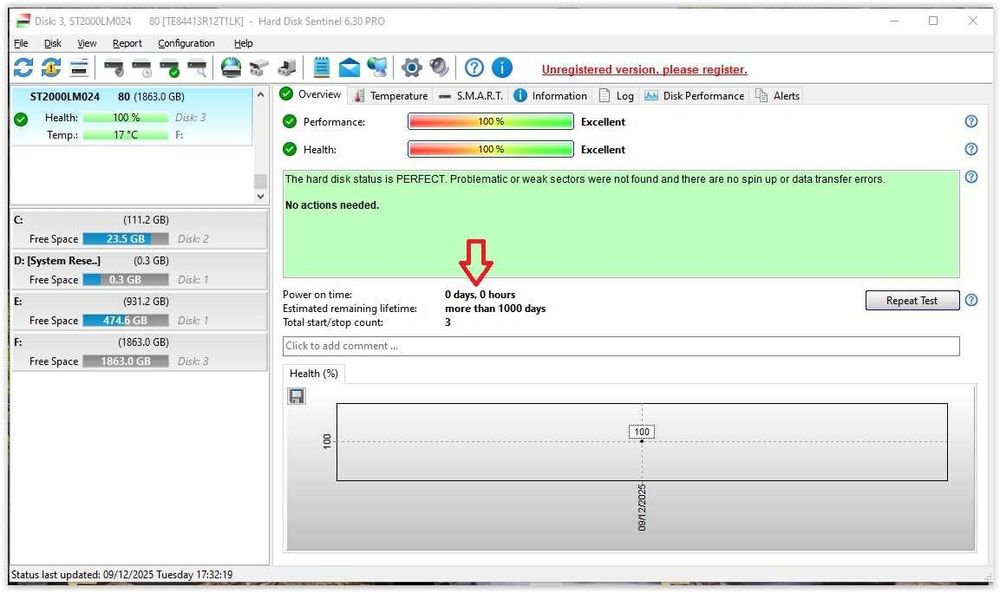
Task: Click the disk icon with gear badge
Action: click(x=114, y=67)
